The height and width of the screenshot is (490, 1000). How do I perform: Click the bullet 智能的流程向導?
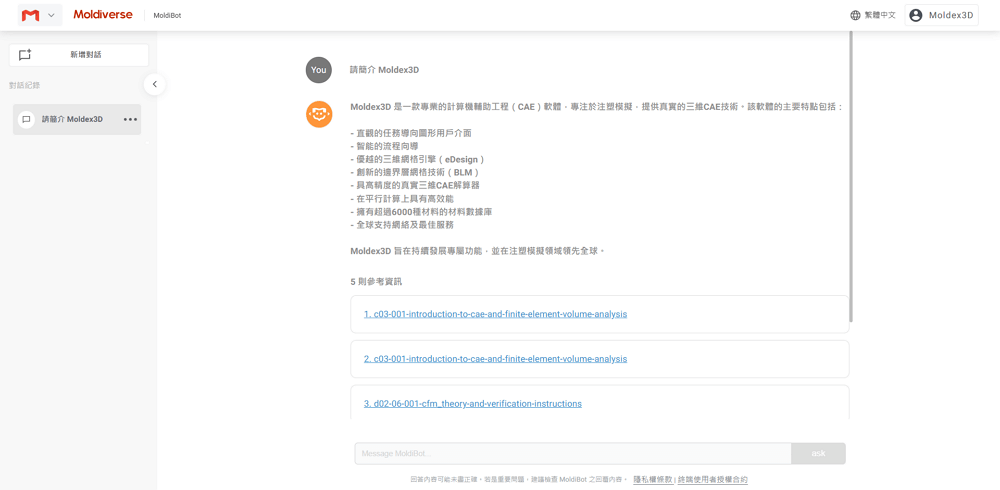385,146
